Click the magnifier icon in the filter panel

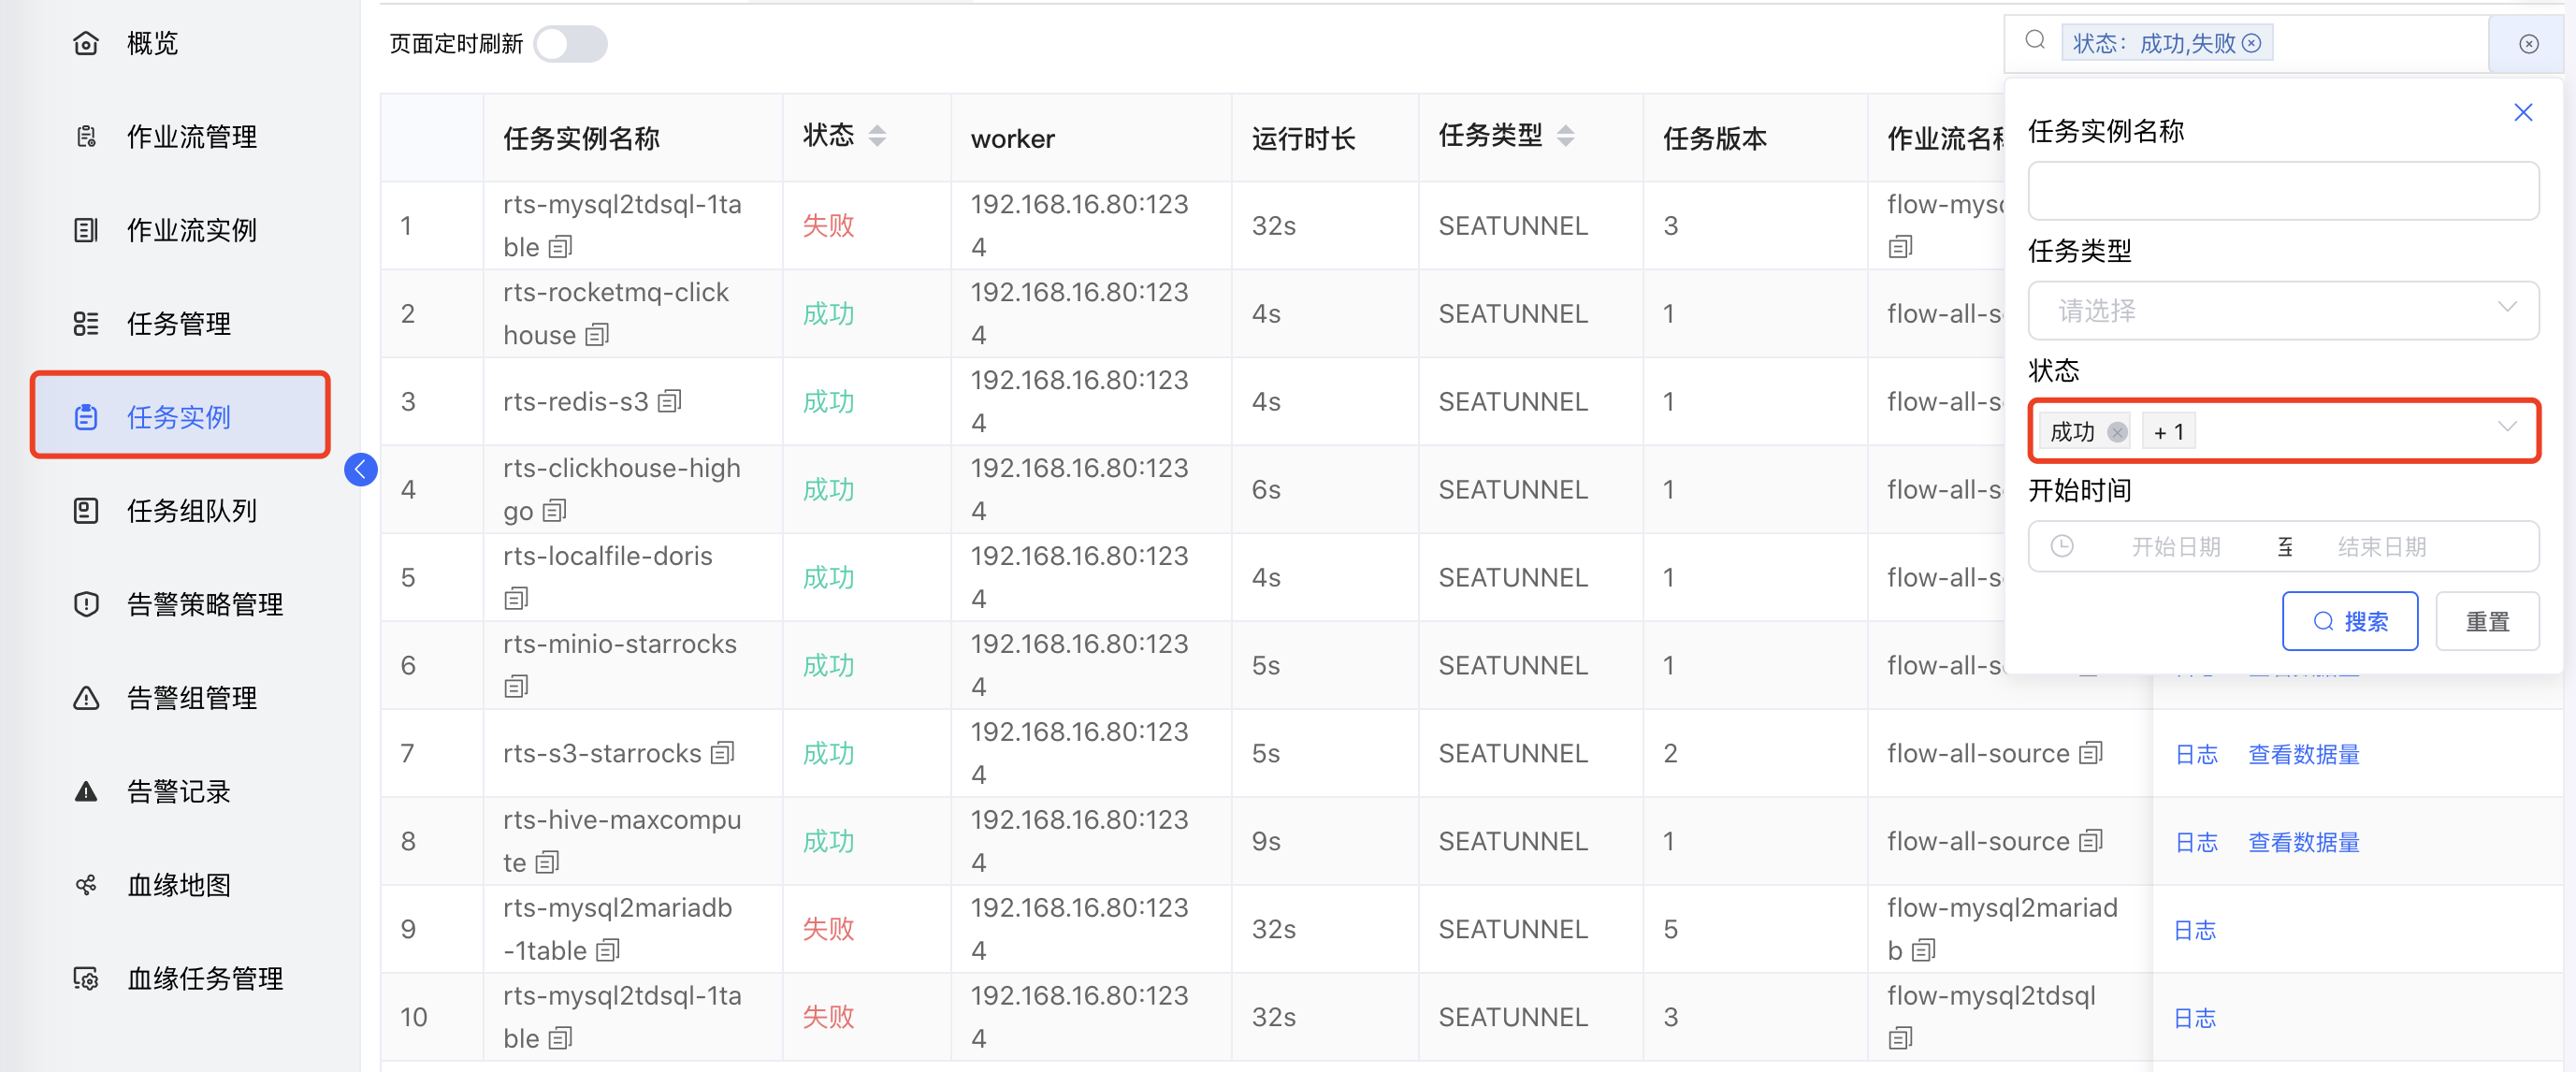pyautogui.click(x=2035, y=40)
